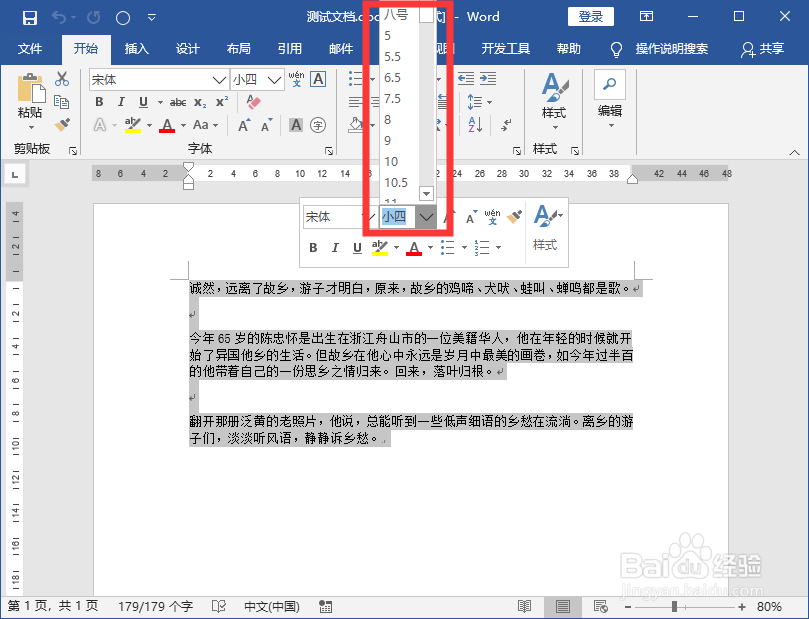Open the font color dropdown arrow
This screenshot has width=809, height=619.
click(x=182, y=126)
